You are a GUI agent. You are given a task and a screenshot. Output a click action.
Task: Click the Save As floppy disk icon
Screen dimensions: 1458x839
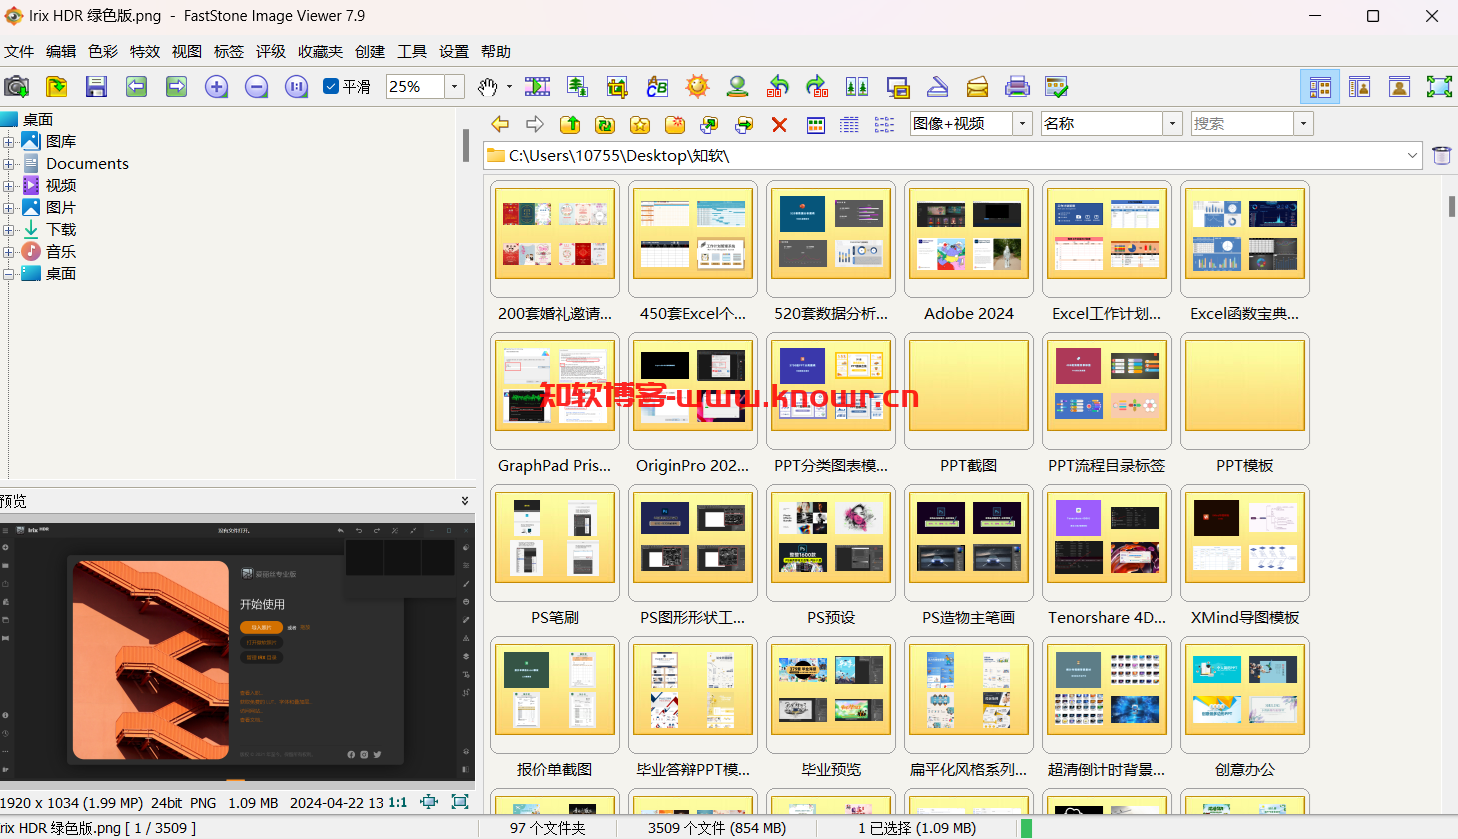click(x=96, y=87)
